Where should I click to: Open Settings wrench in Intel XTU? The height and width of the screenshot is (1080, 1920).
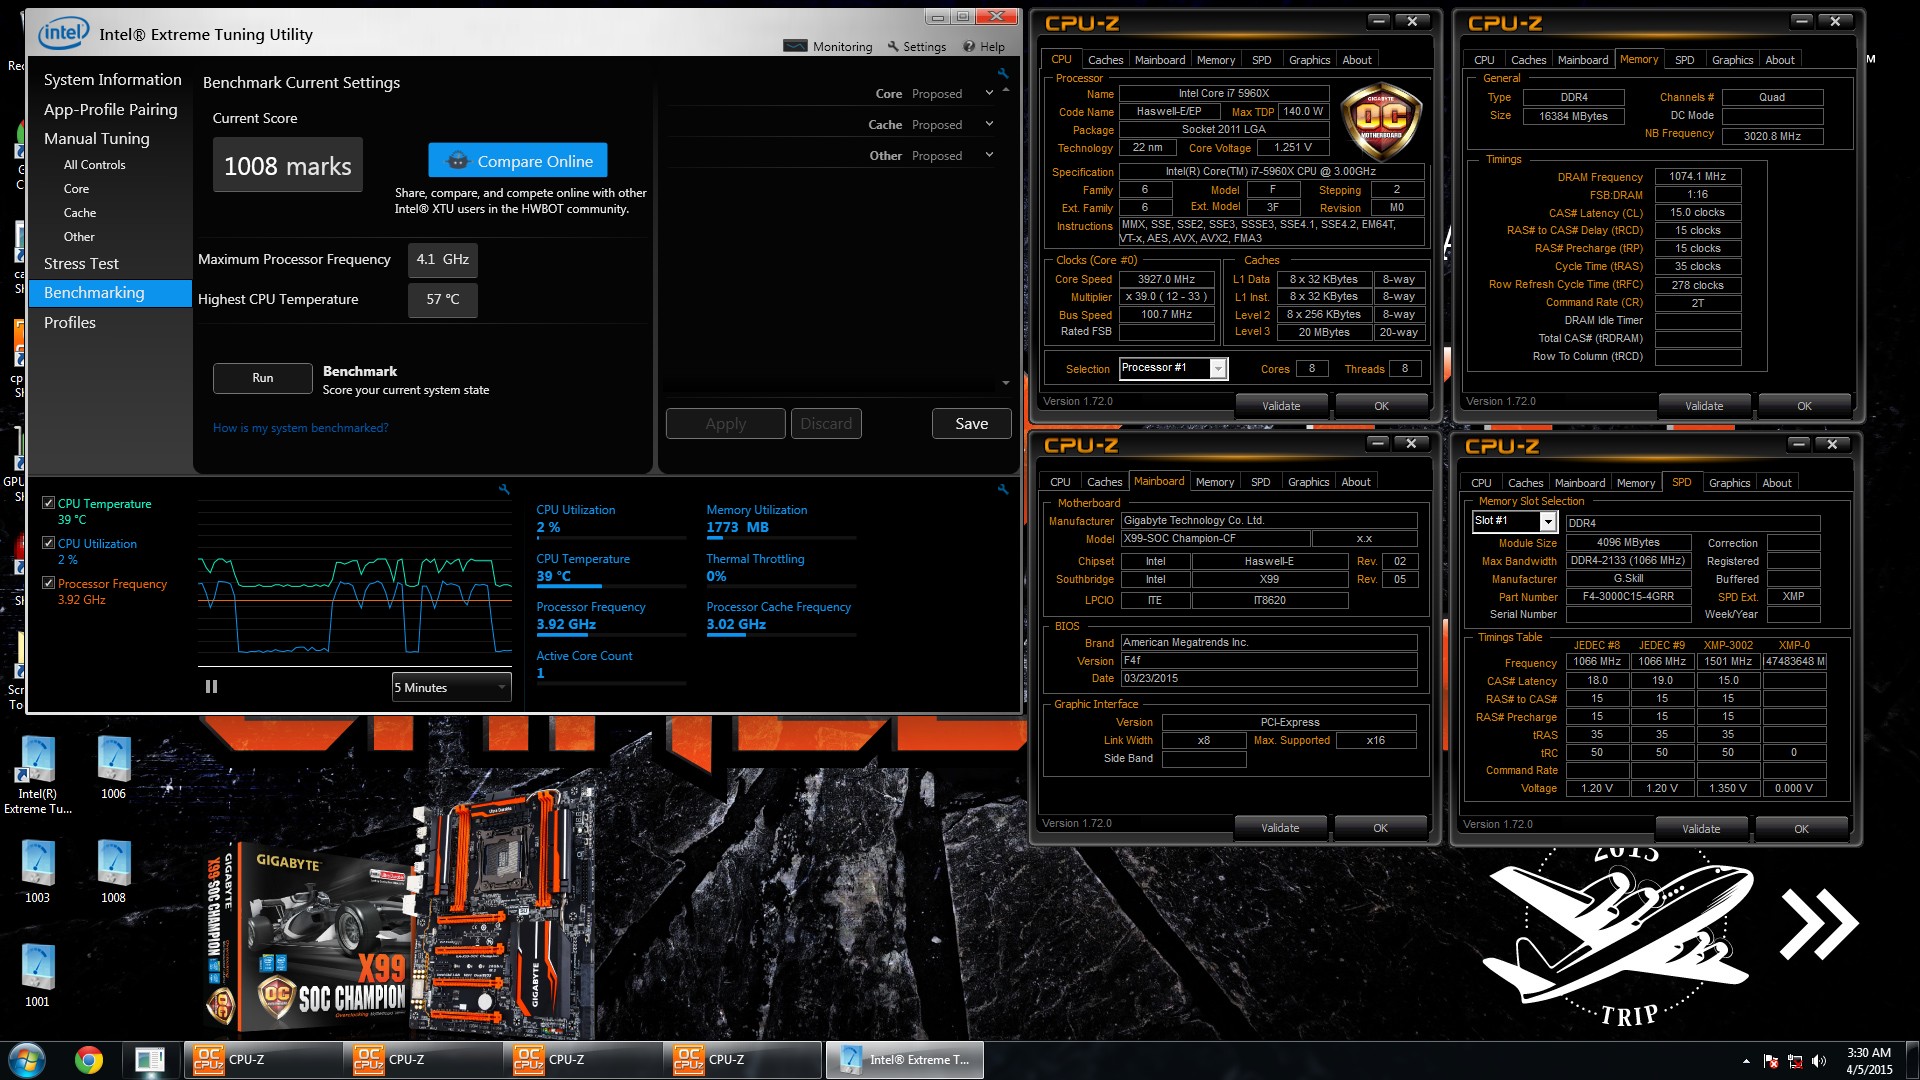(916, 47)
